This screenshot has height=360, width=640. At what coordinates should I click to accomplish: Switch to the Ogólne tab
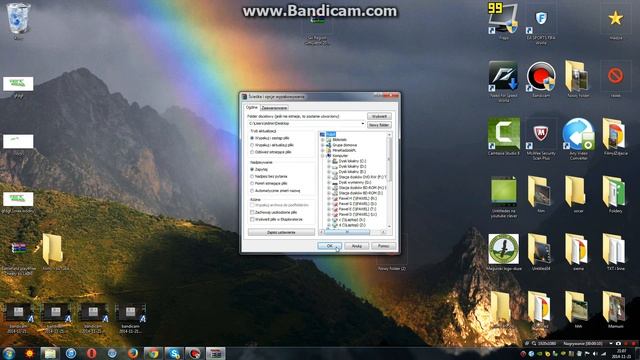pyautogui.click(x=252, y=107)
